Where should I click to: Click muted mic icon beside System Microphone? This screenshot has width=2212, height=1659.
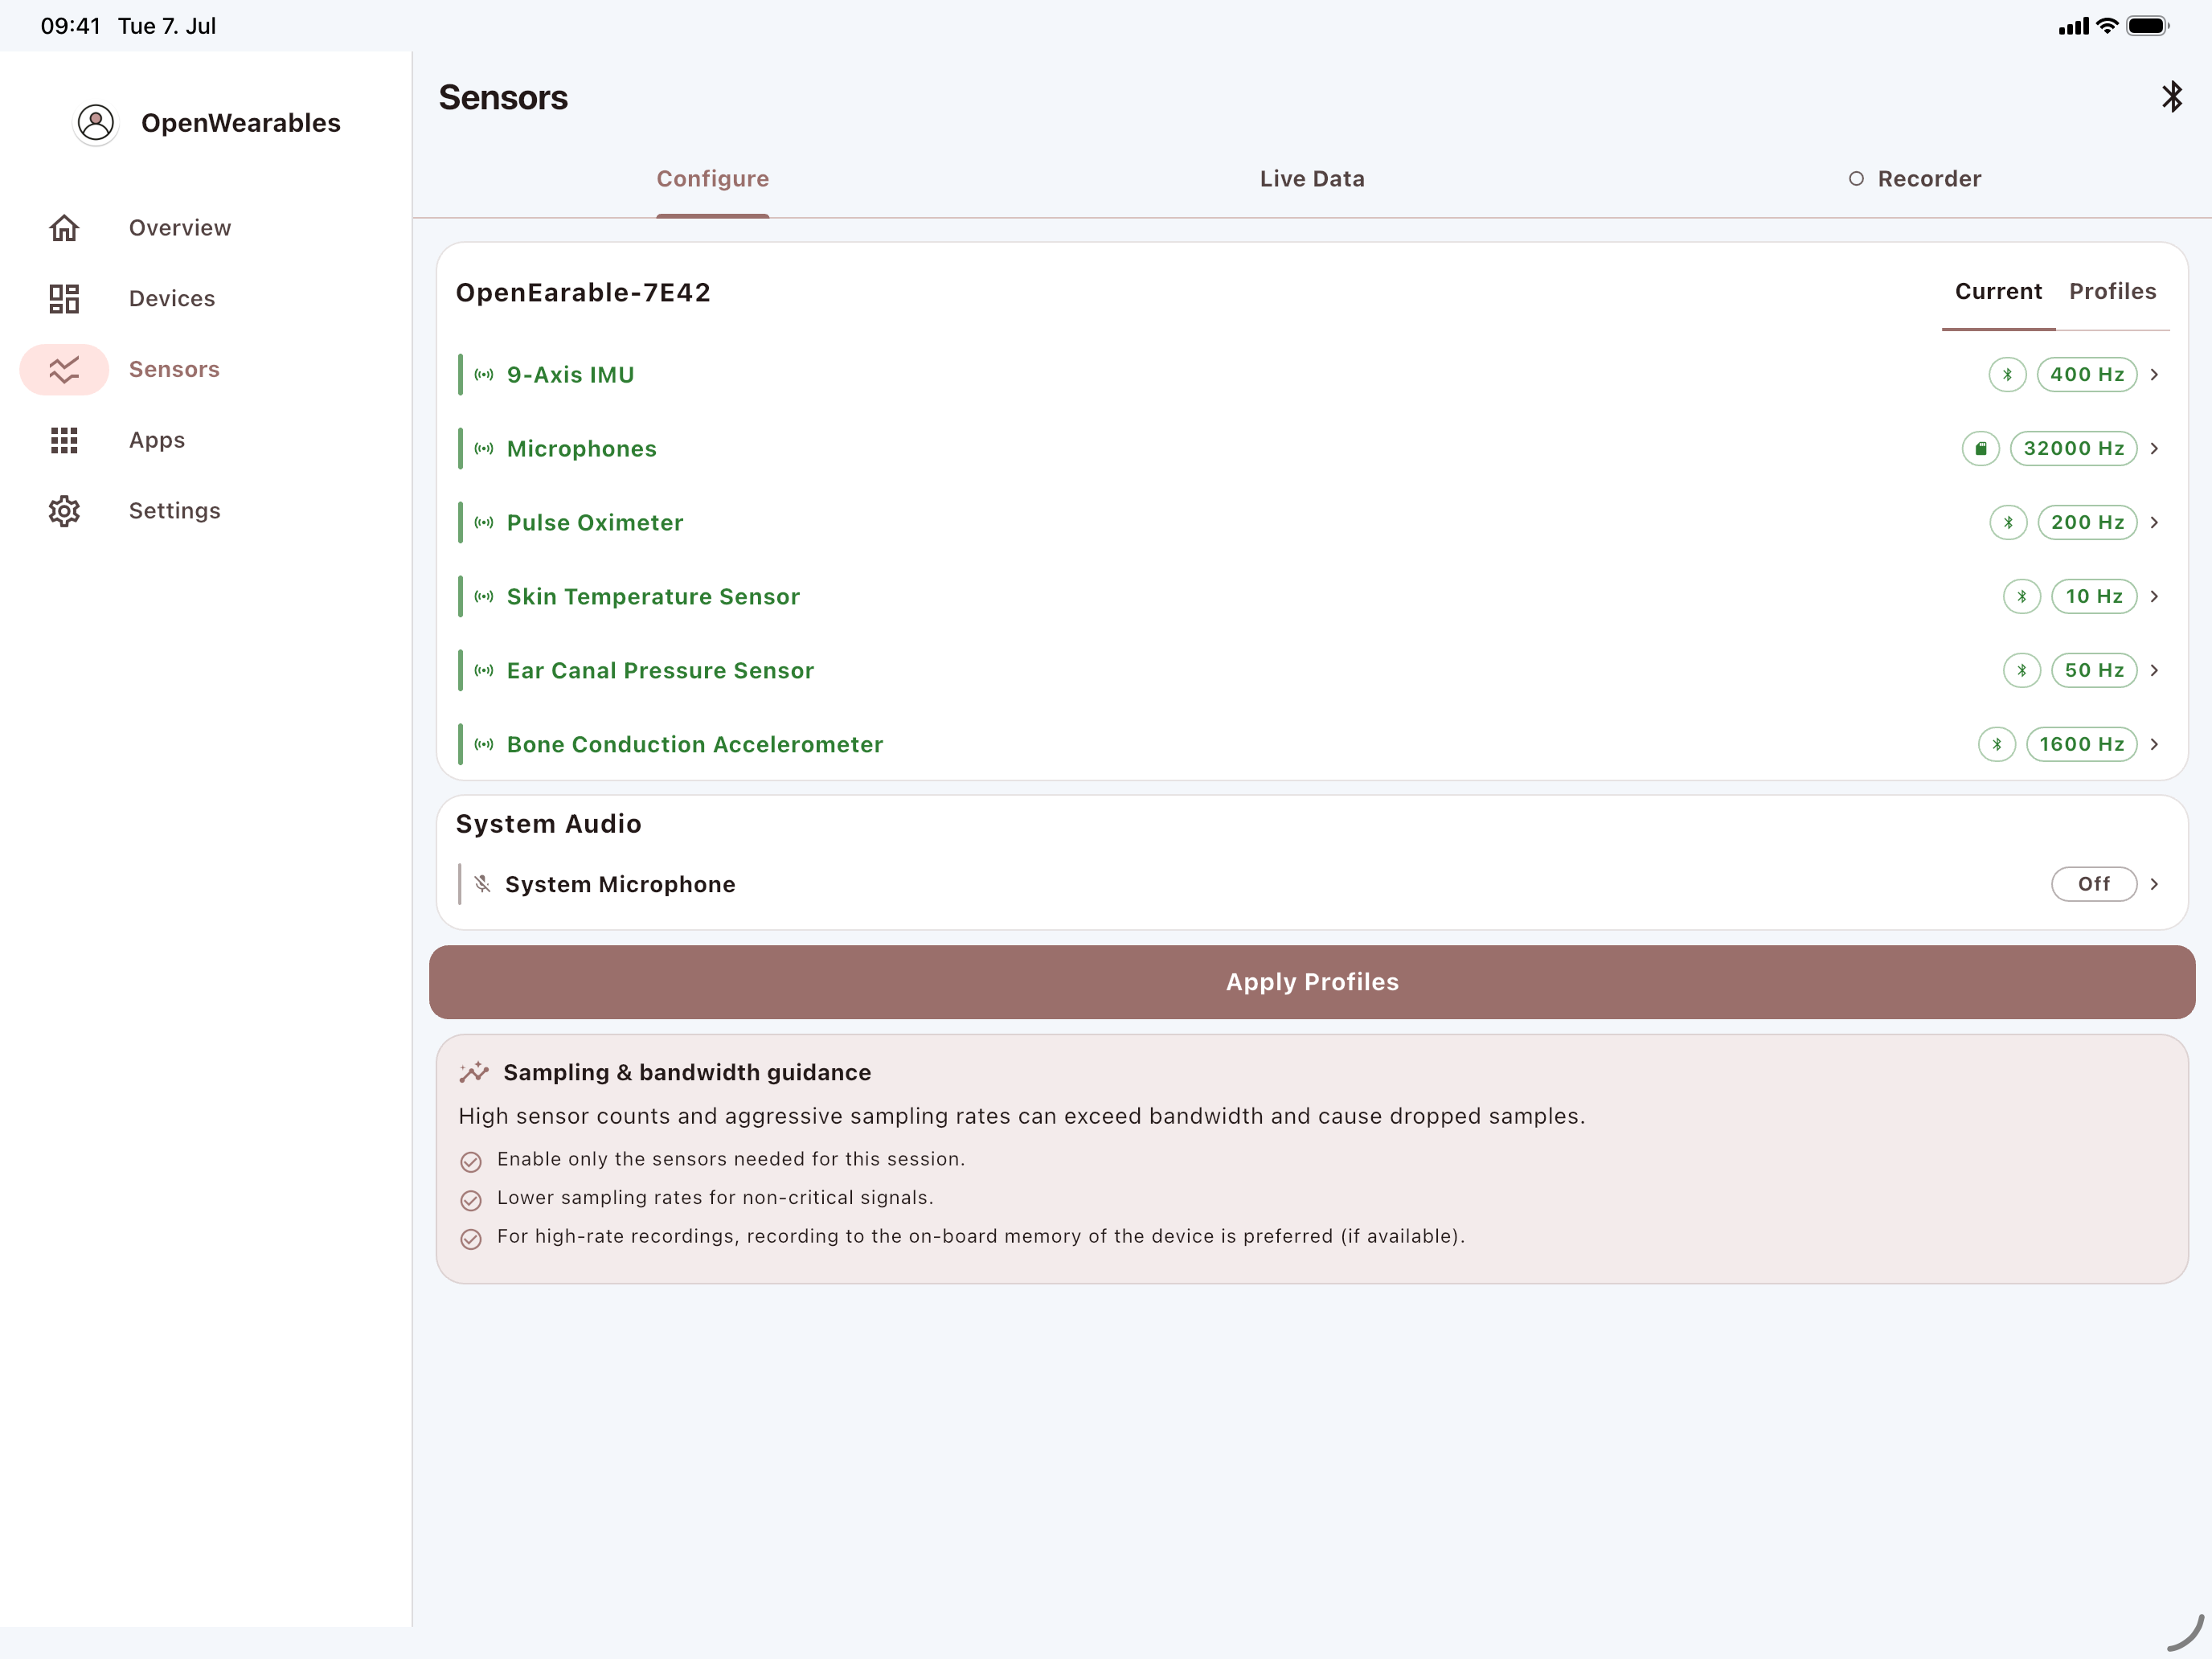tap(483, 884)
